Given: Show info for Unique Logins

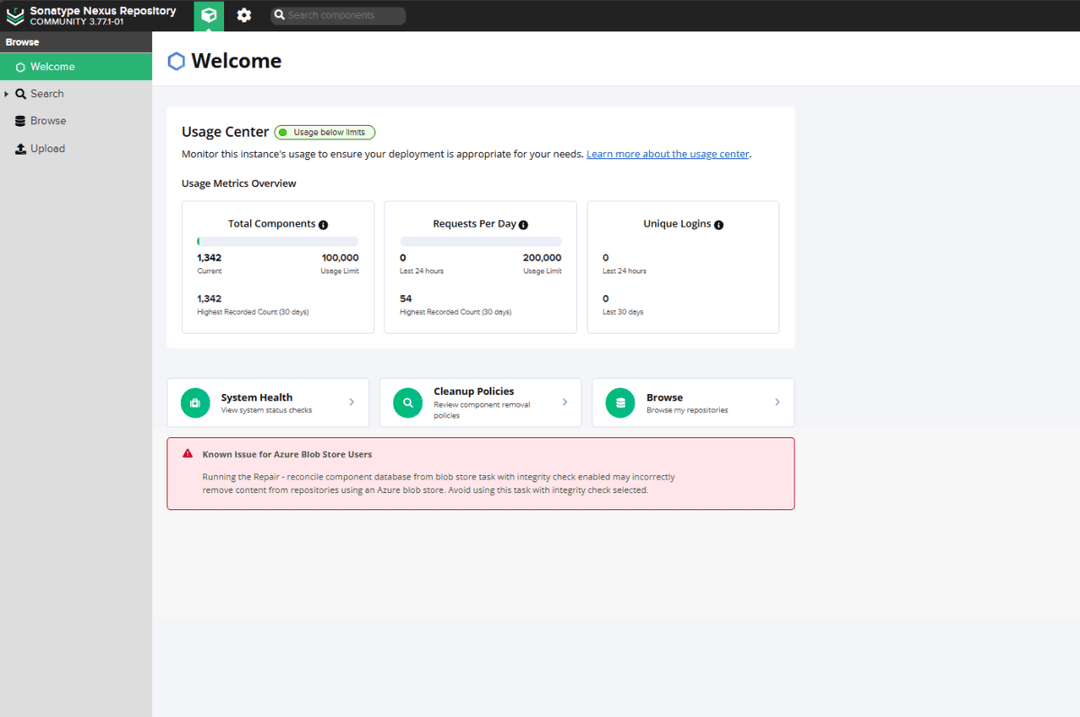Looking at the screenshot, I should coord(718,225).
